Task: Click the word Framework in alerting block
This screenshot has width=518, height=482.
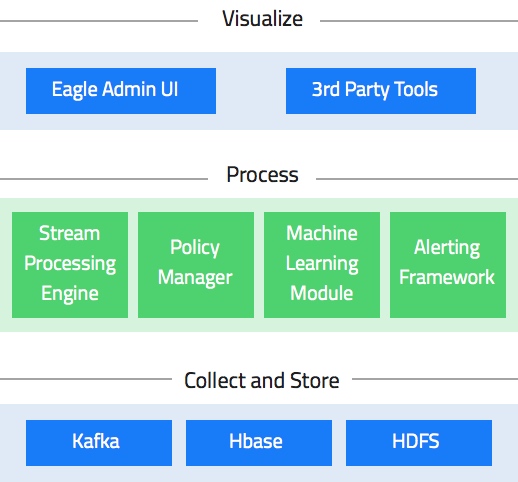Action: 447,277
